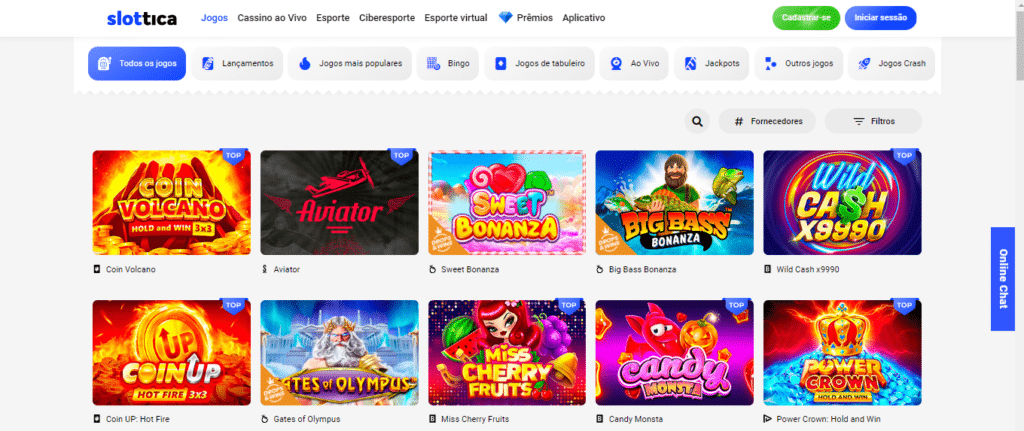
Task: Show the Outros jogos category
Action: (x=799, y=63)
